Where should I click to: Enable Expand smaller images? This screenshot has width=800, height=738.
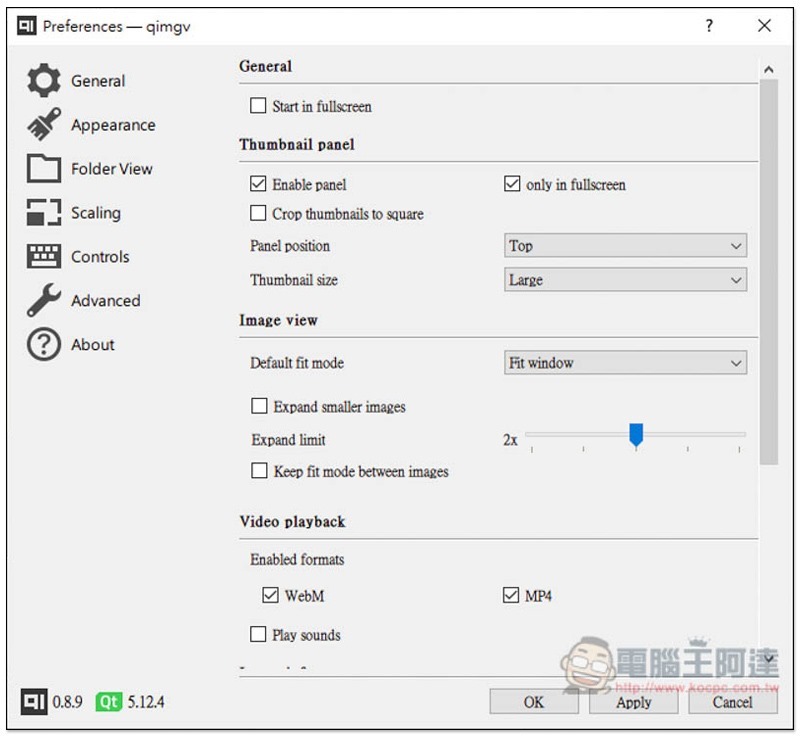click(x=259, y=406)
